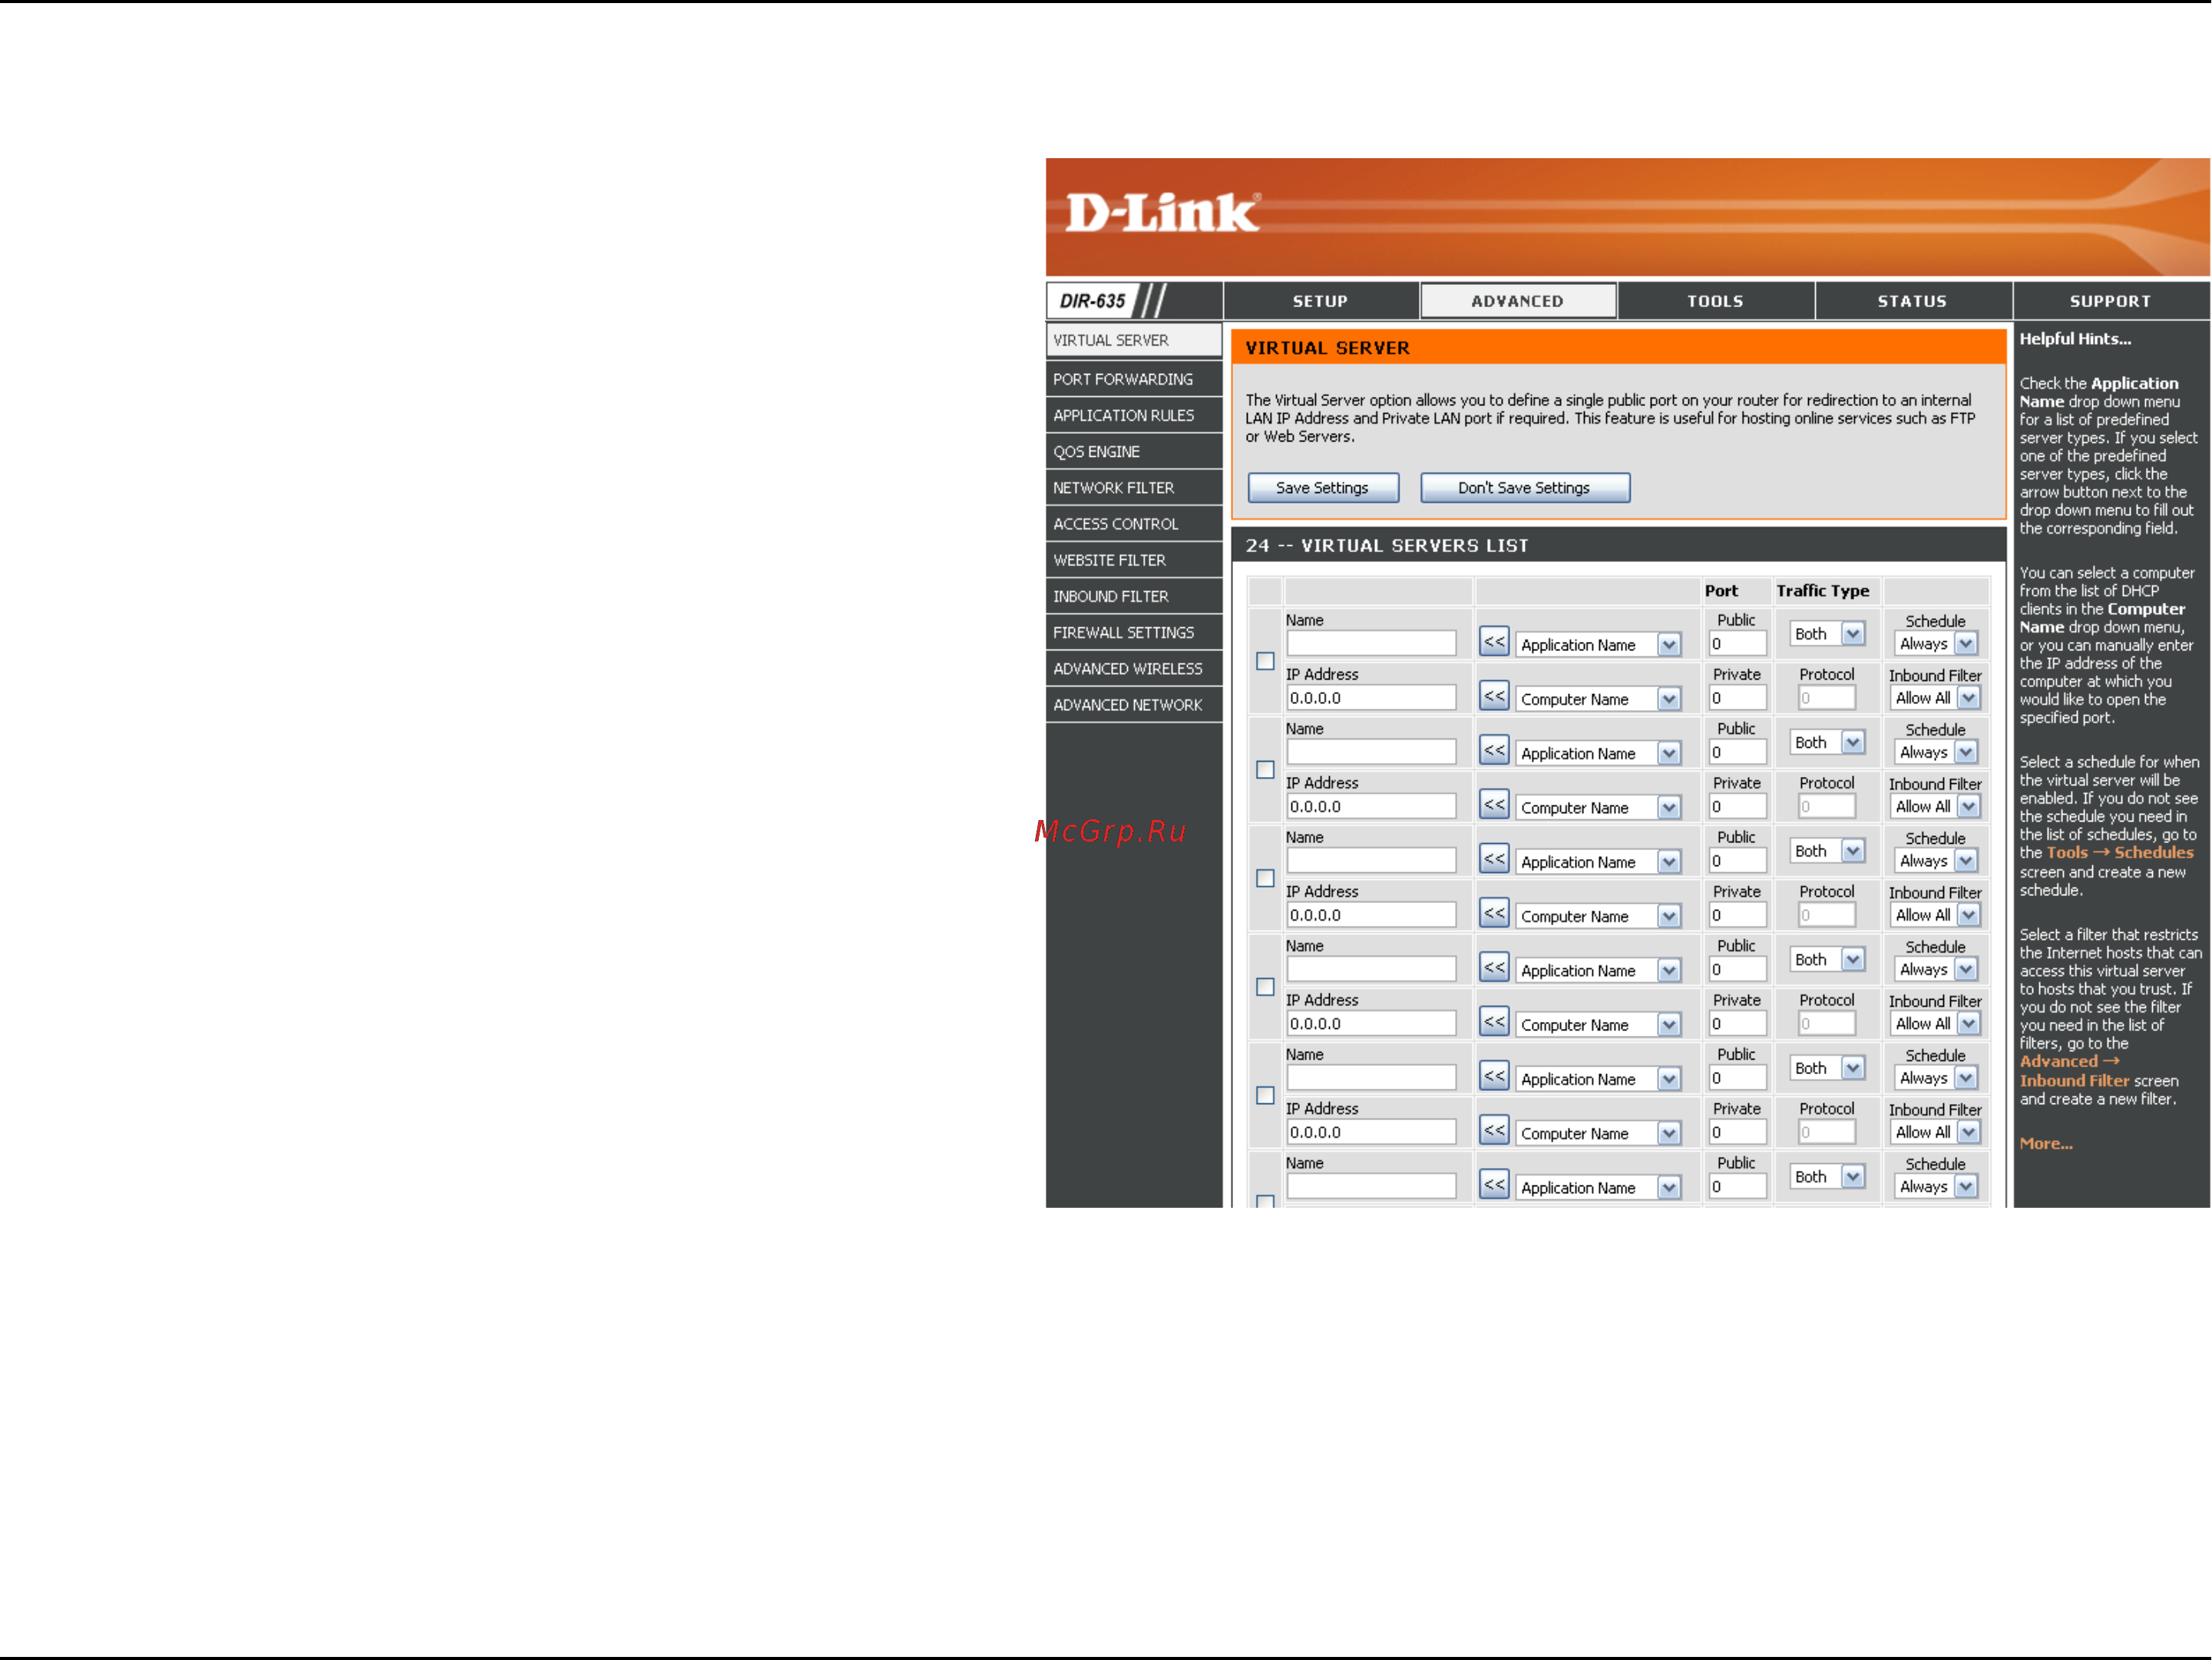2212x1660 pixels.
Task: Enable the second virtual server checkbox
Action: [x=1265, y=770]
